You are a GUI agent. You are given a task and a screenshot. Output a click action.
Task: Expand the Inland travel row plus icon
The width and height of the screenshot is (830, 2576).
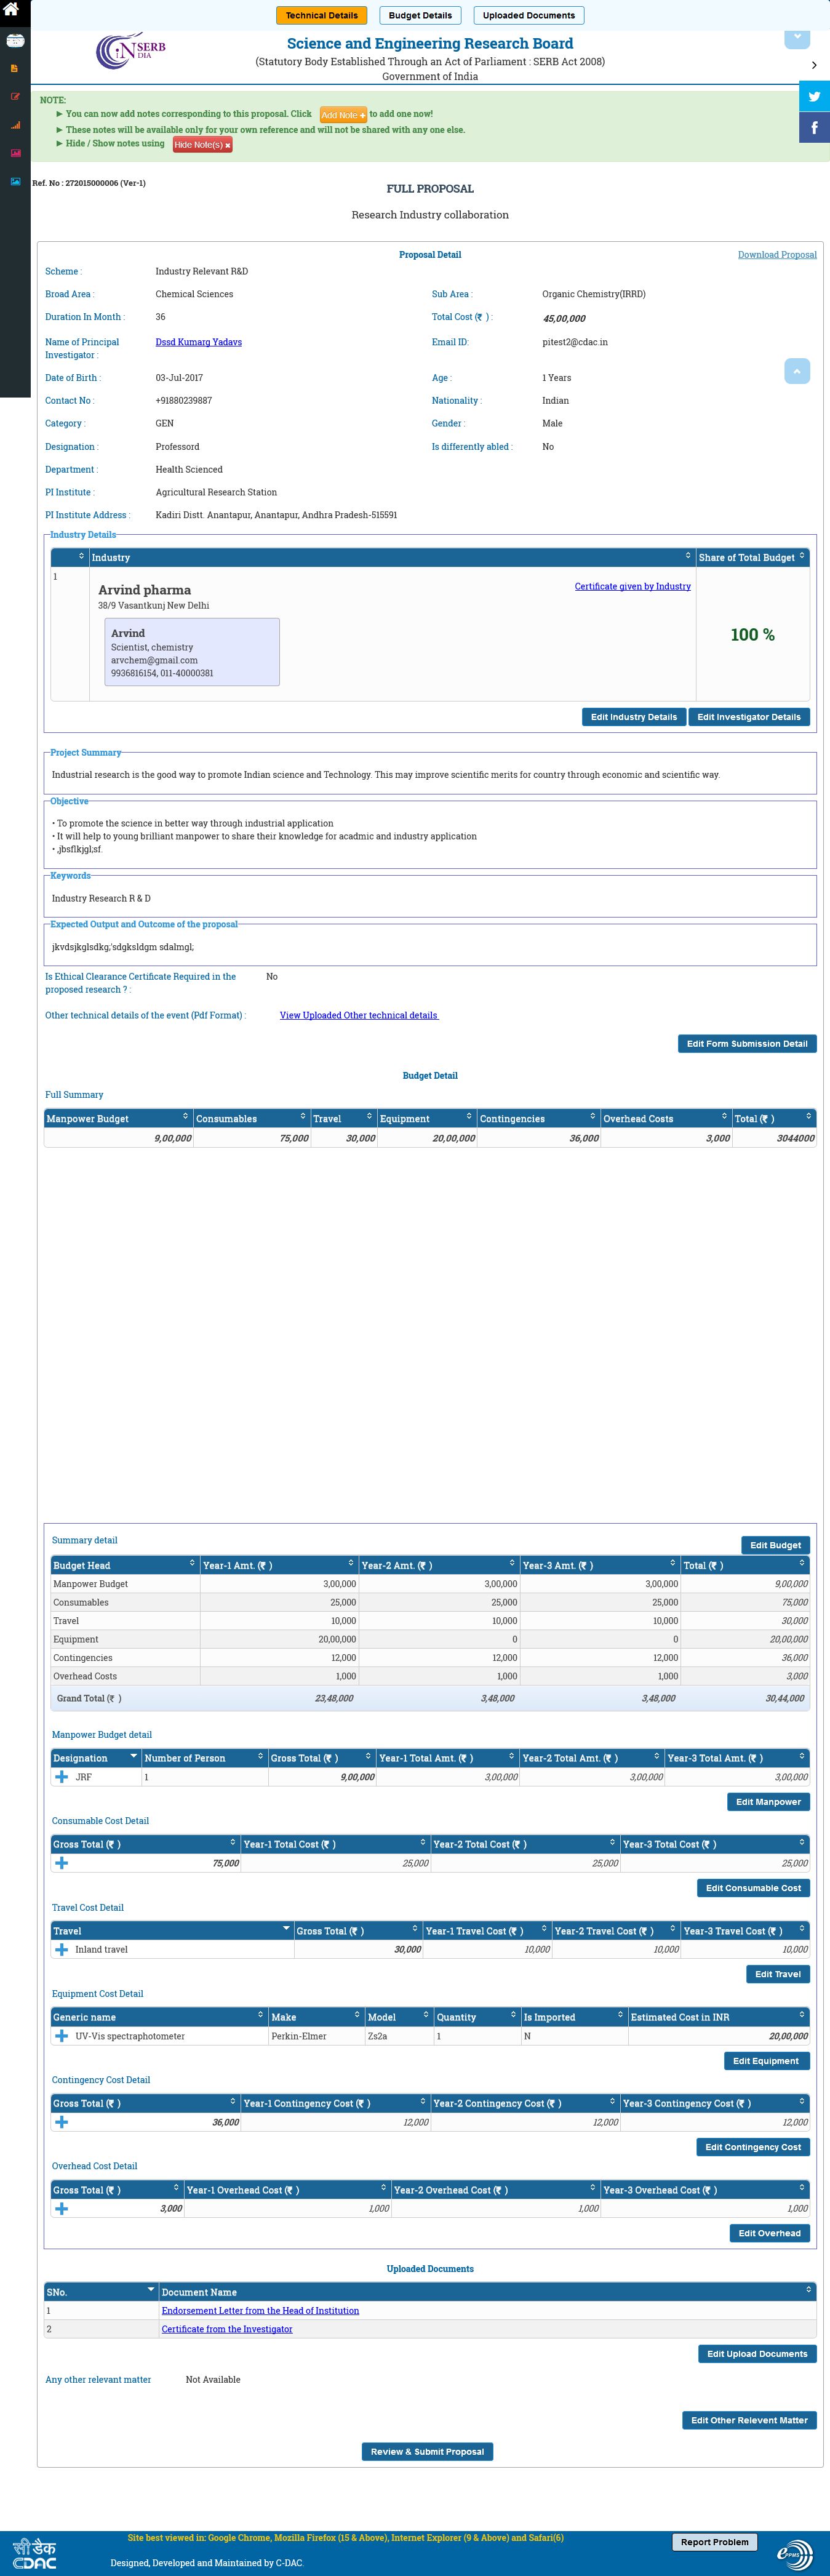[x=62, y=1949]
